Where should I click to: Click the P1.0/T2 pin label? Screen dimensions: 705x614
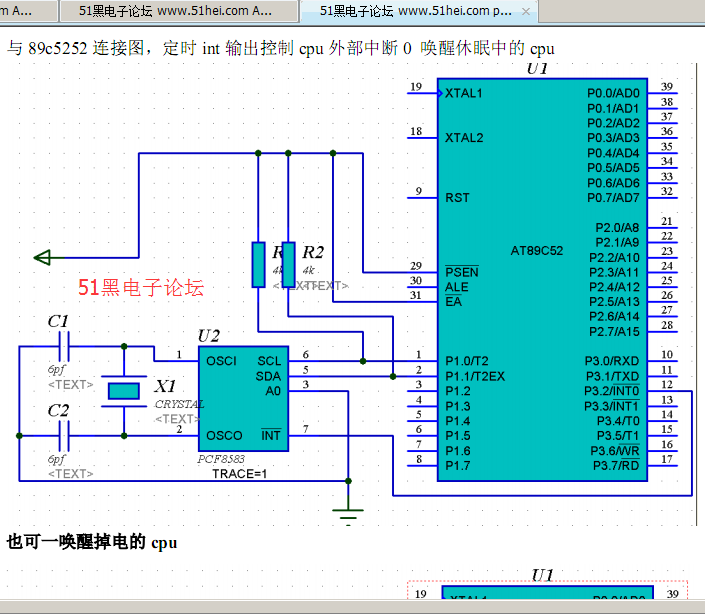pyautogui.click(x=467, y=361)
